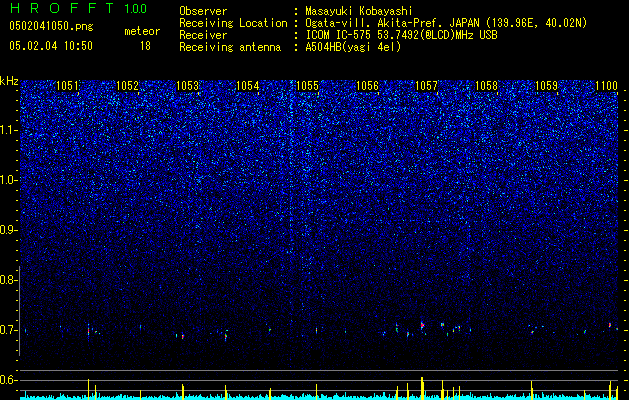Image resolution: width=629 pixels, height=400 pixels.
Task: Click the kHz axis unit label
Action: pos(9,81)
